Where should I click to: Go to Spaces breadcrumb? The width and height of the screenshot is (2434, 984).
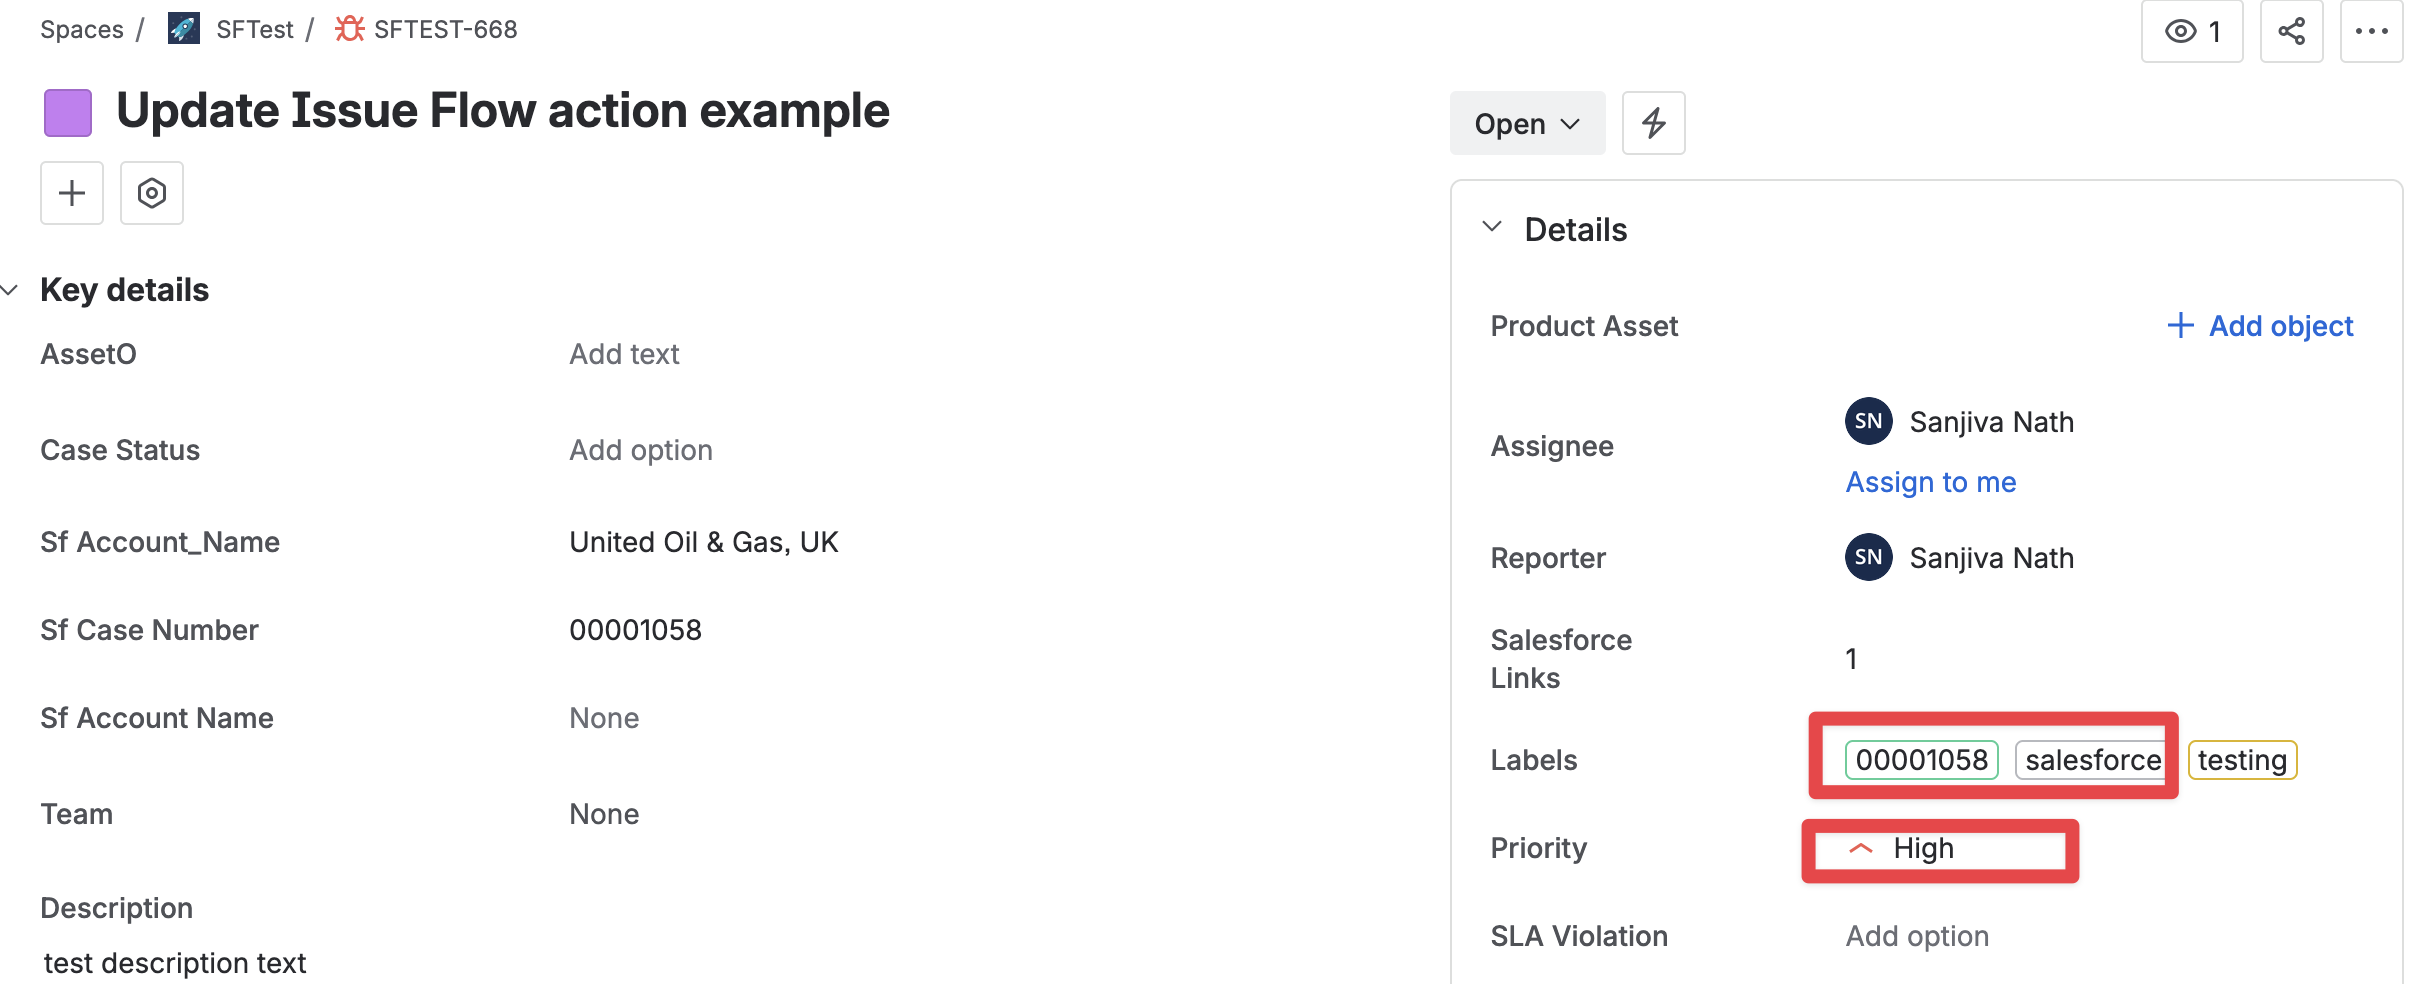pyautogui.click(x=82, y=29)
